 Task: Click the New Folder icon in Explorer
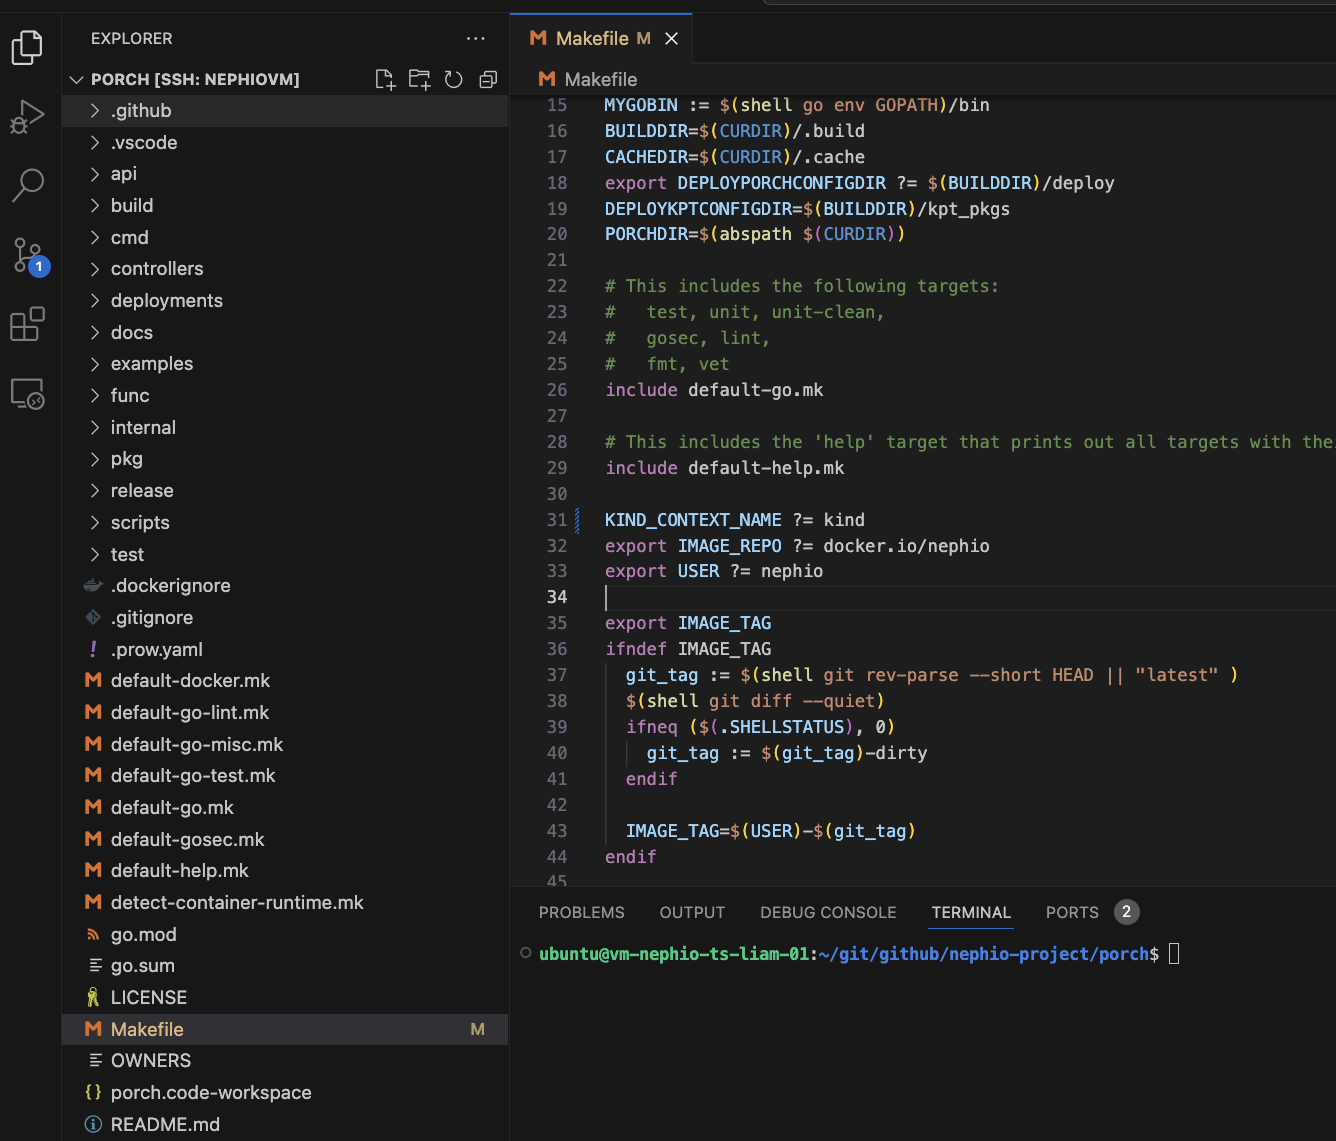419,80
